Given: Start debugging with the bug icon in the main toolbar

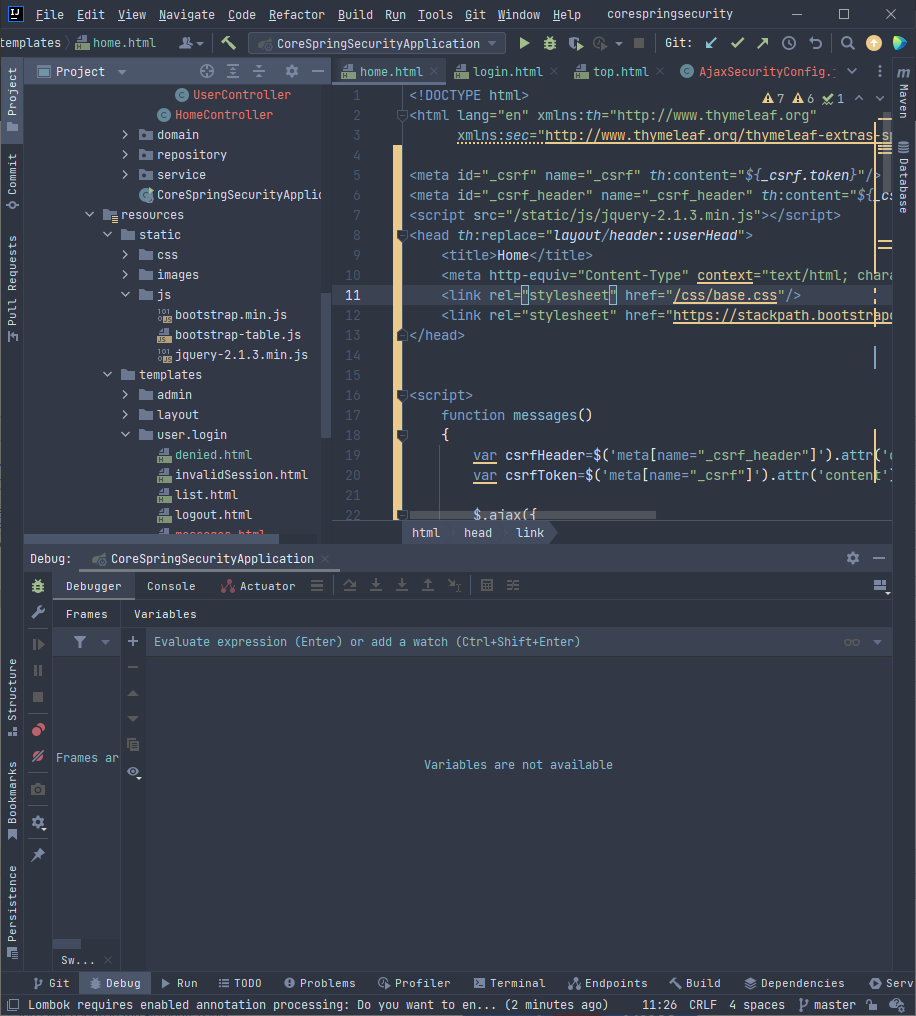Looking at the screenshot, I should click(549, 43).
